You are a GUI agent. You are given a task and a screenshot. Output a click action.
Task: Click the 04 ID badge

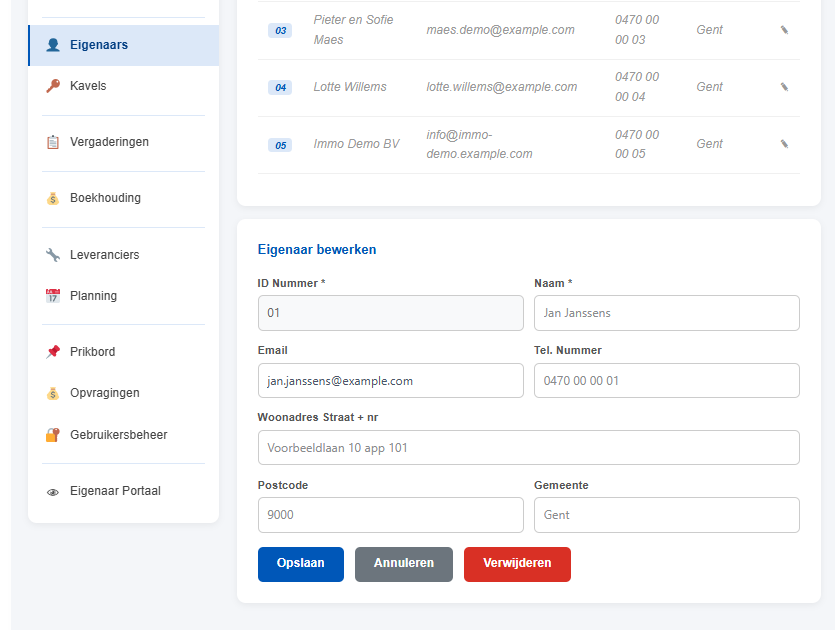[x=280, y=87]
